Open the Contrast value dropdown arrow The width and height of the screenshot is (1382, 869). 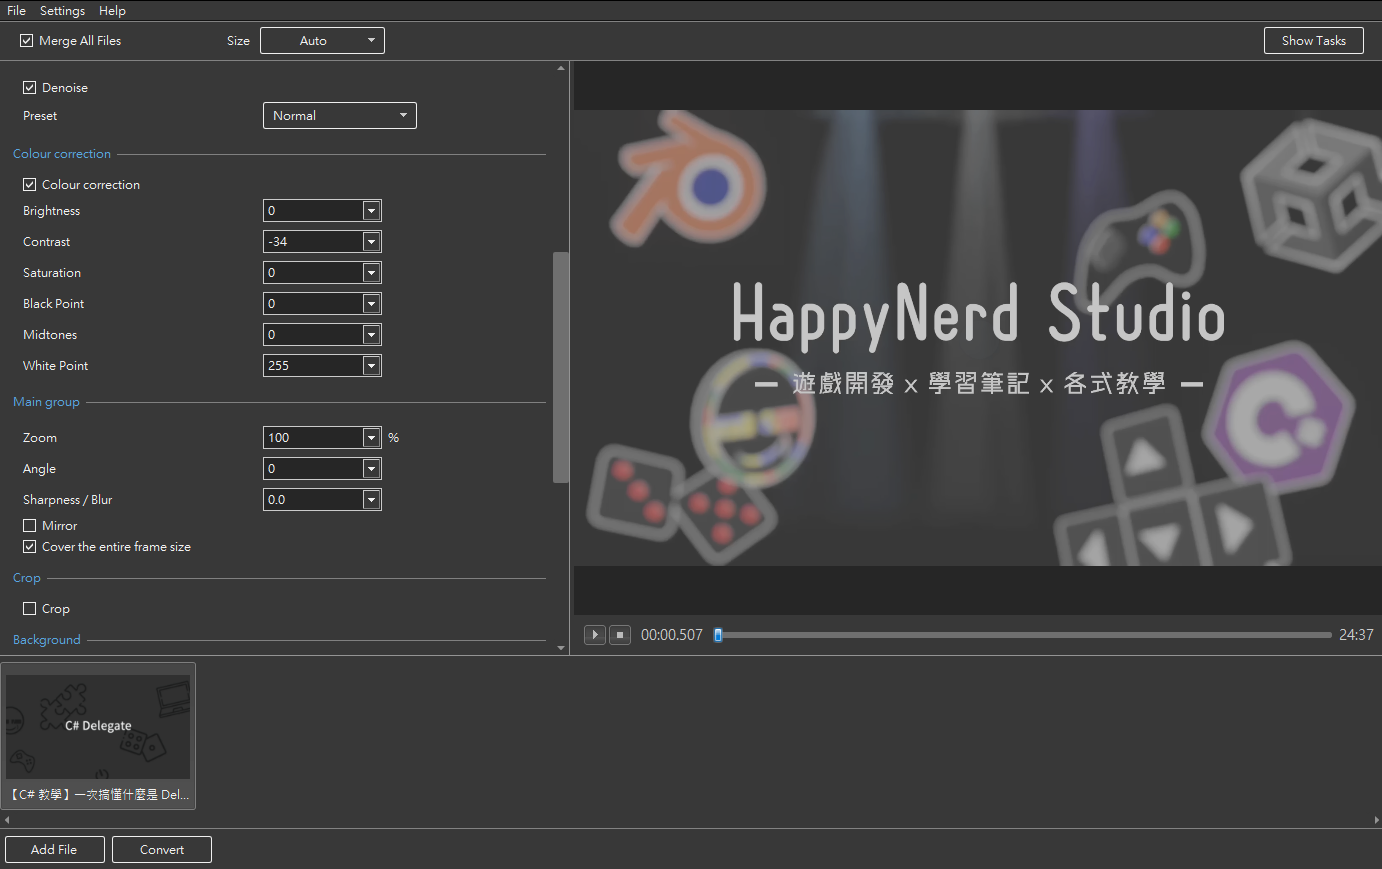[x=372, y=242]
